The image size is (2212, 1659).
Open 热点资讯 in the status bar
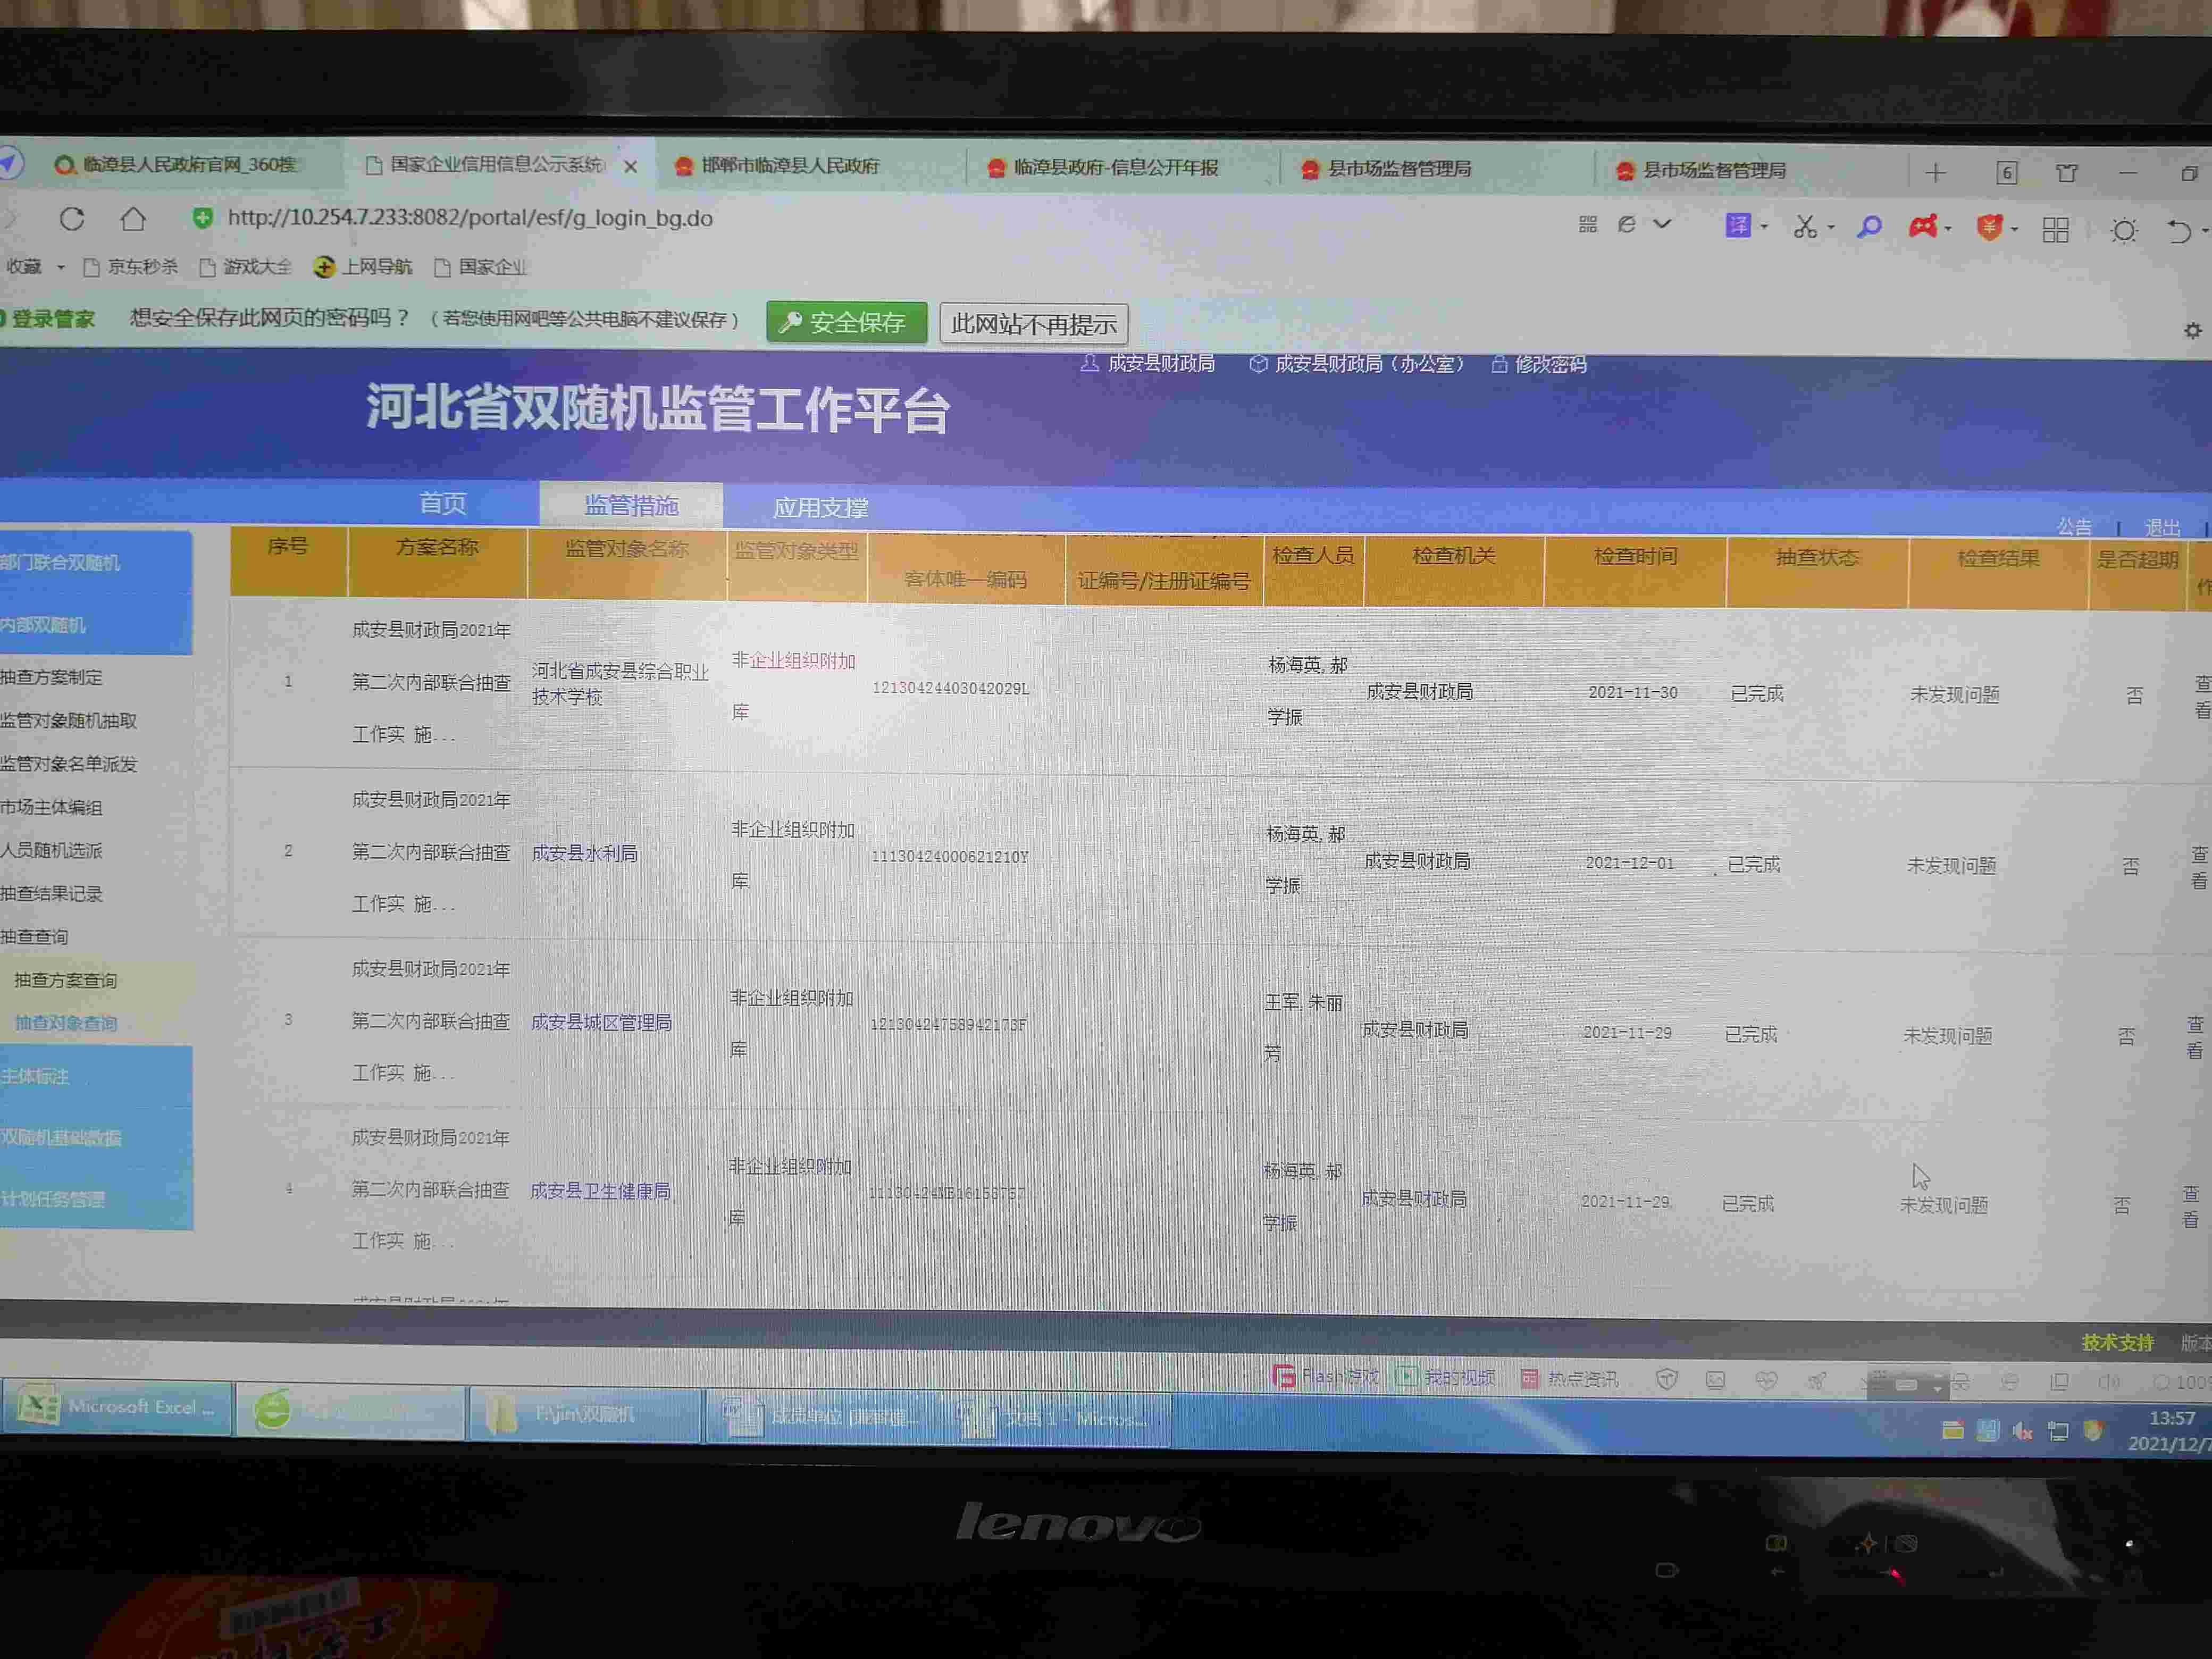pos(1569,1379)
